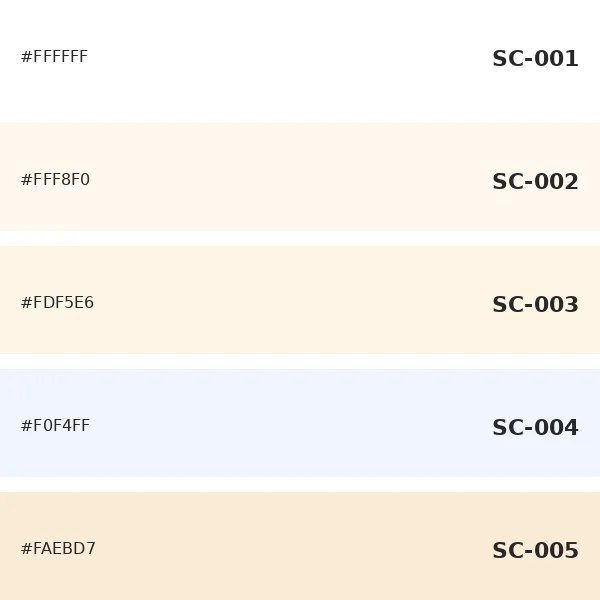
Task: Select the SC-004 code label
Action: (535, 428)
